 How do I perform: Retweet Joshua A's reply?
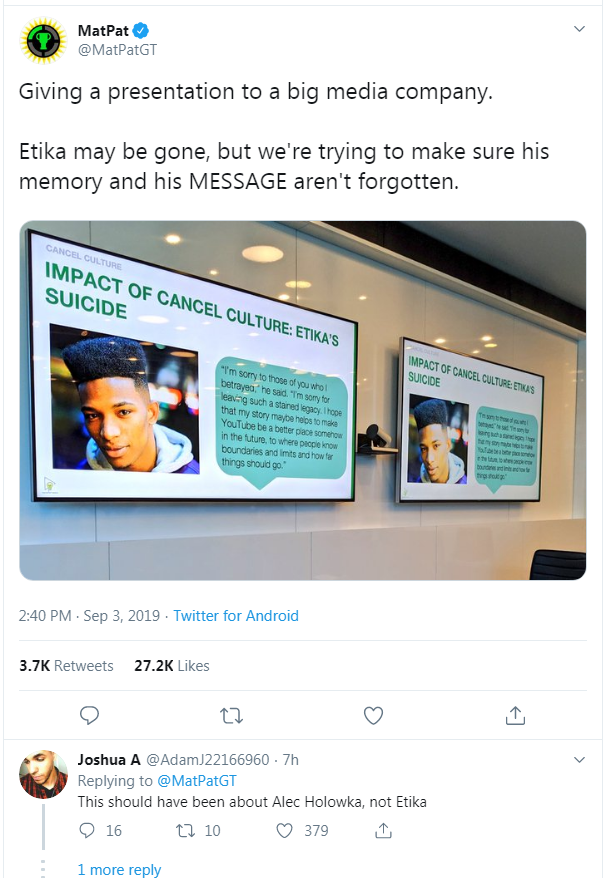point(185,830)
